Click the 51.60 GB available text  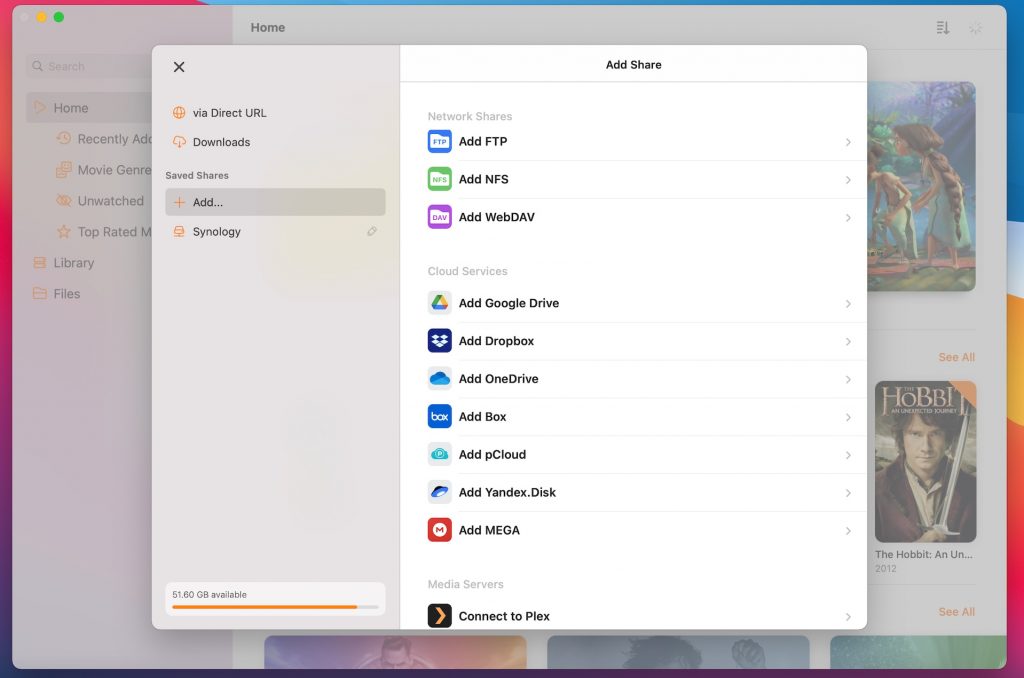[x=210, y=594]
